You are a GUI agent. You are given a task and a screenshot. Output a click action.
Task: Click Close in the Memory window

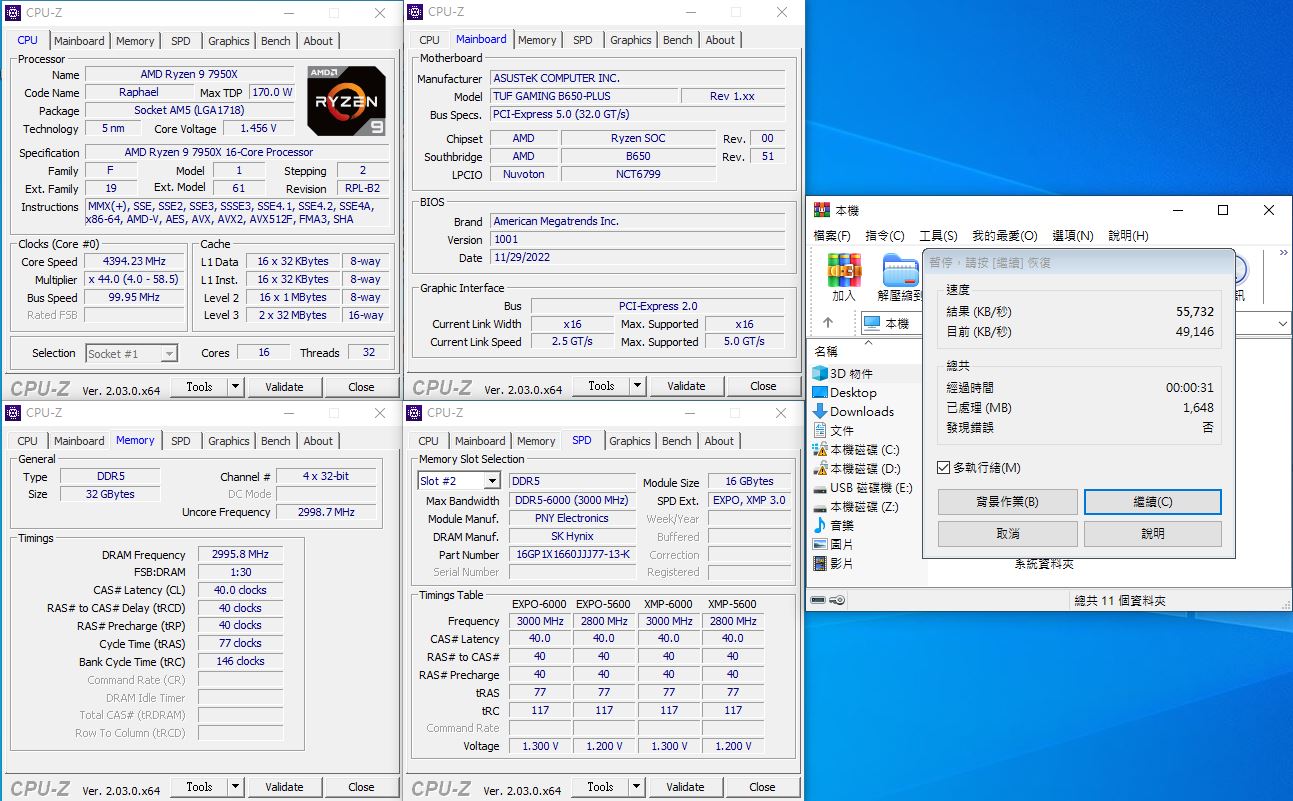tap(361, 787)
